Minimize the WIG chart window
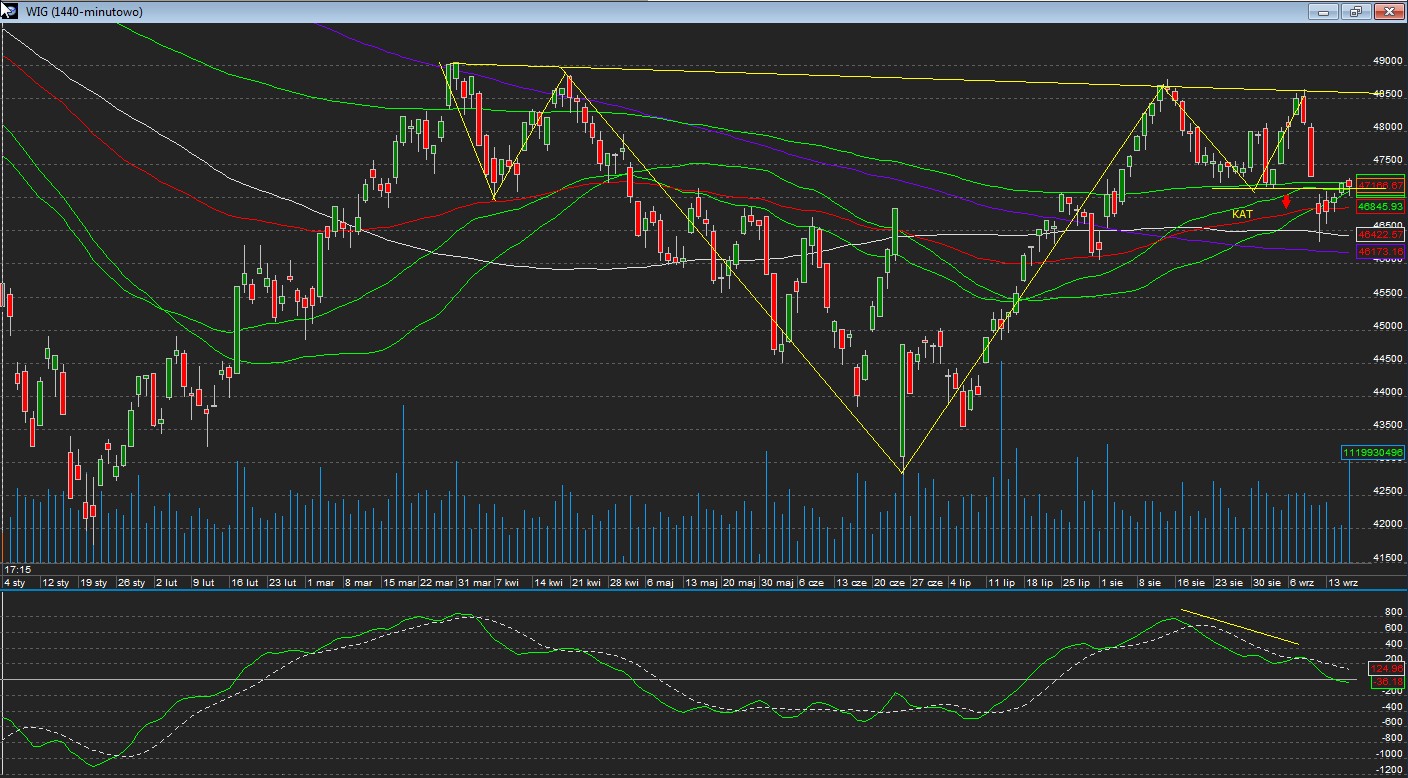The image size is (1408, 778). pyautogui.click(x=1323, y=12)
